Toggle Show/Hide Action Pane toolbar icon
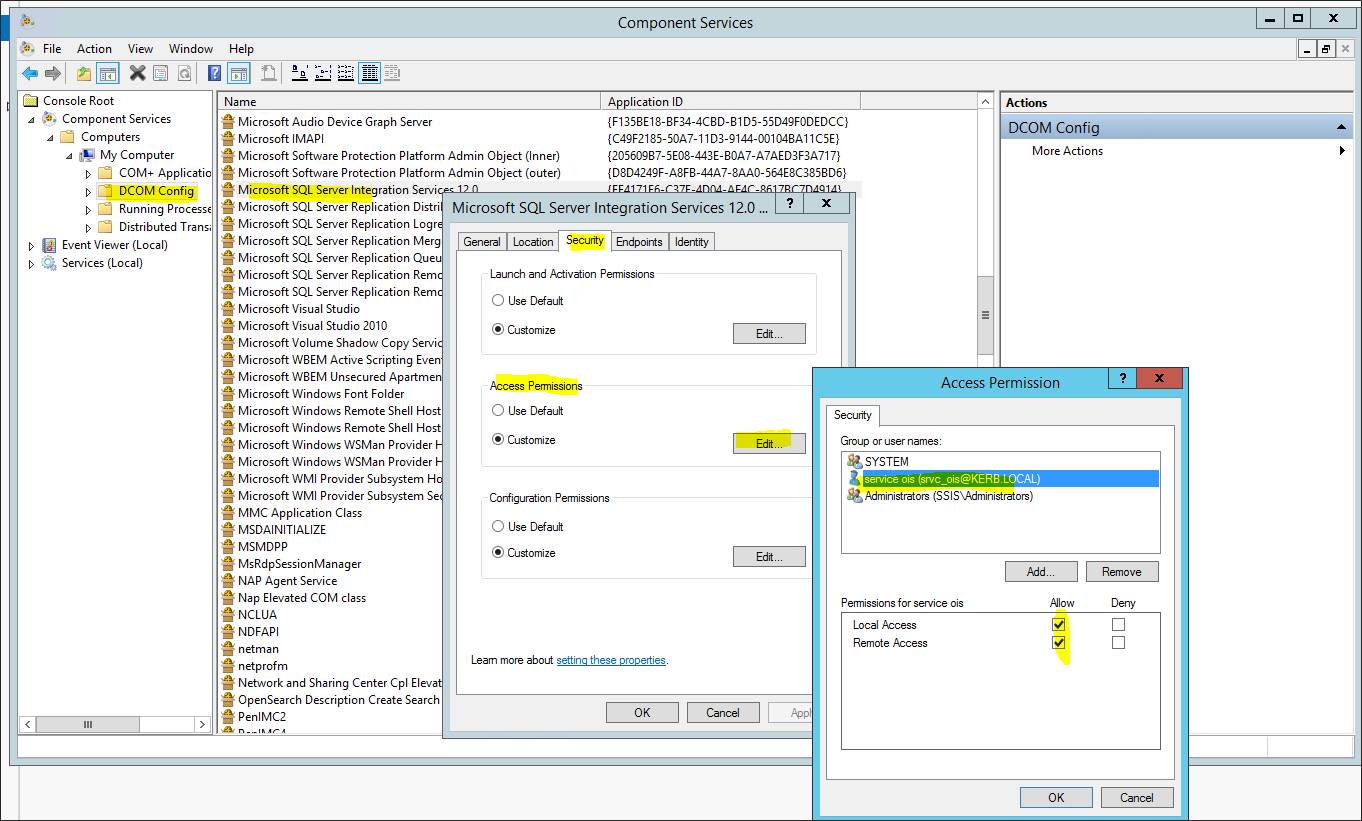Viewport: 1362px width, 821px height. pyautogui.click(x=238, y=73)
